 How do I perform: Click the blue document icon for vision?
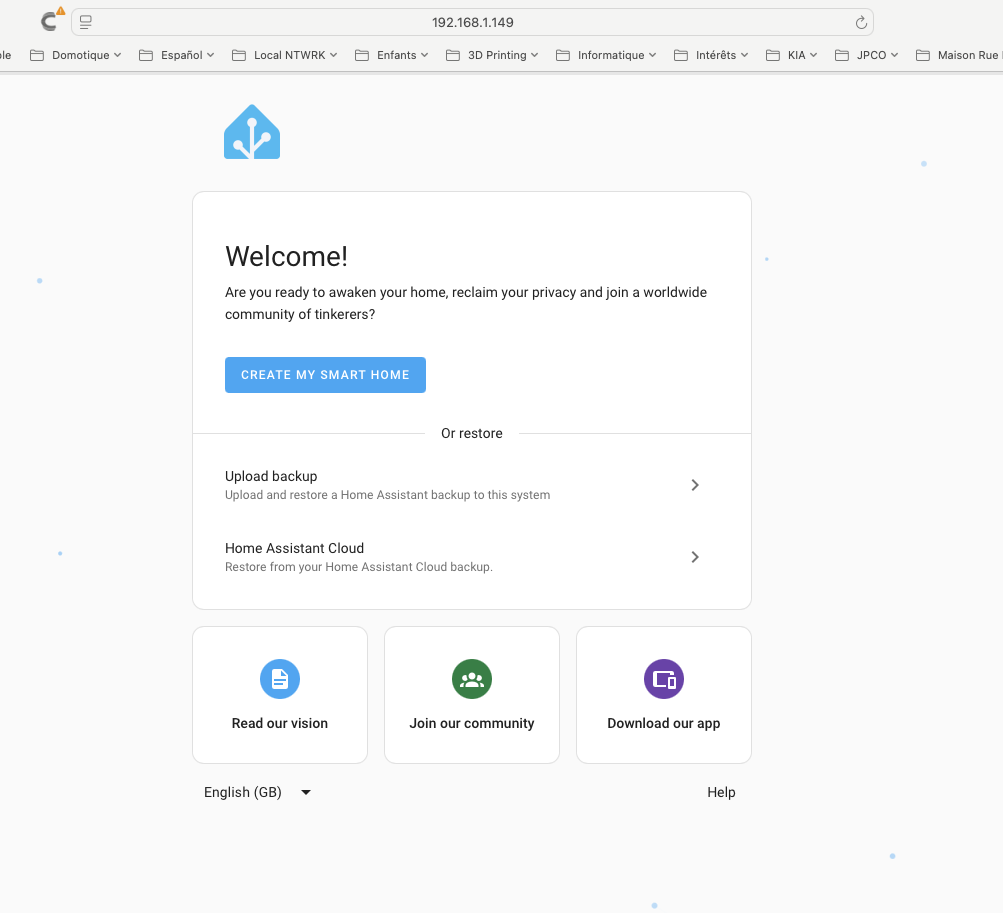(x=280, y=680)
